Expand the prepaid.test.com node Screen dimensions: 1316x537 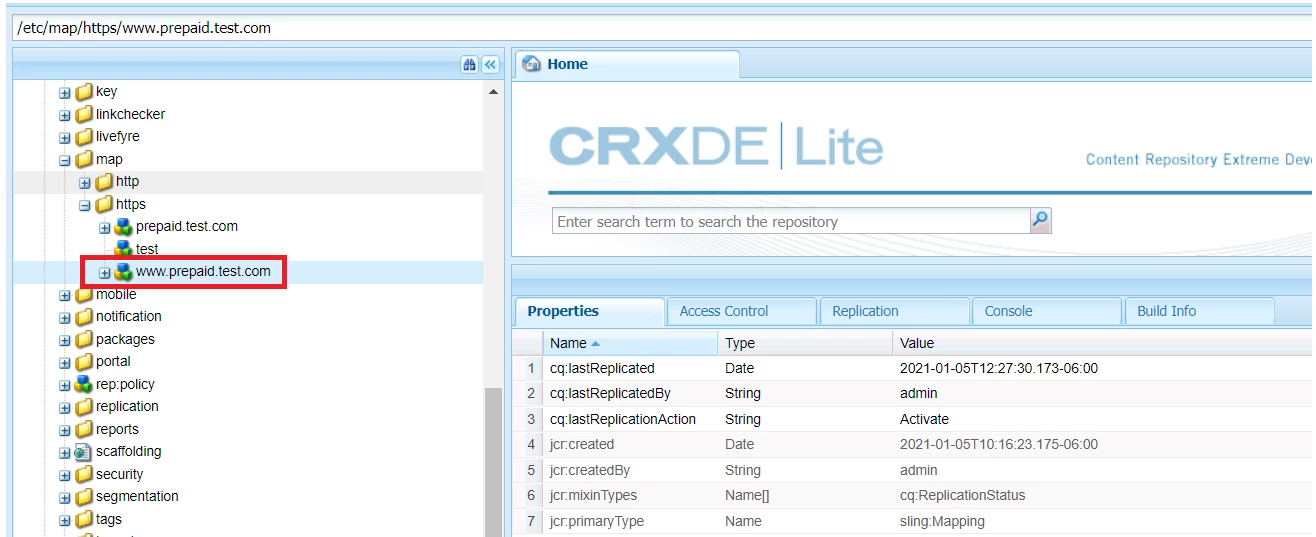click(105, 228)
